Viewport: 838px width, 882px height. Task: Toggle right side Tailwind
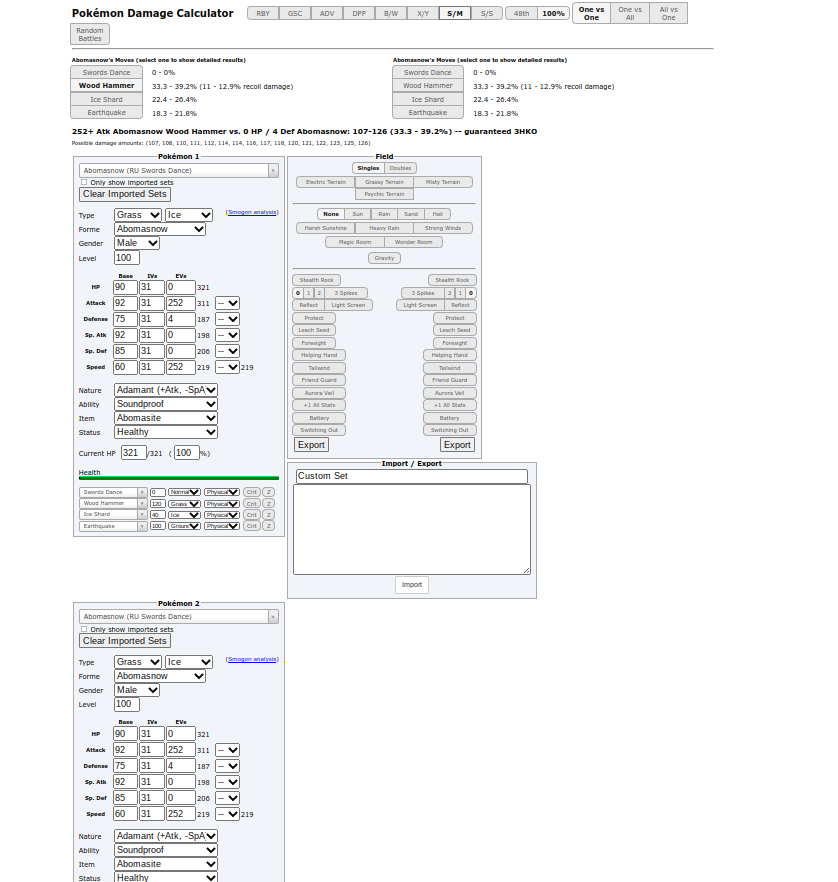coord(449,368)
